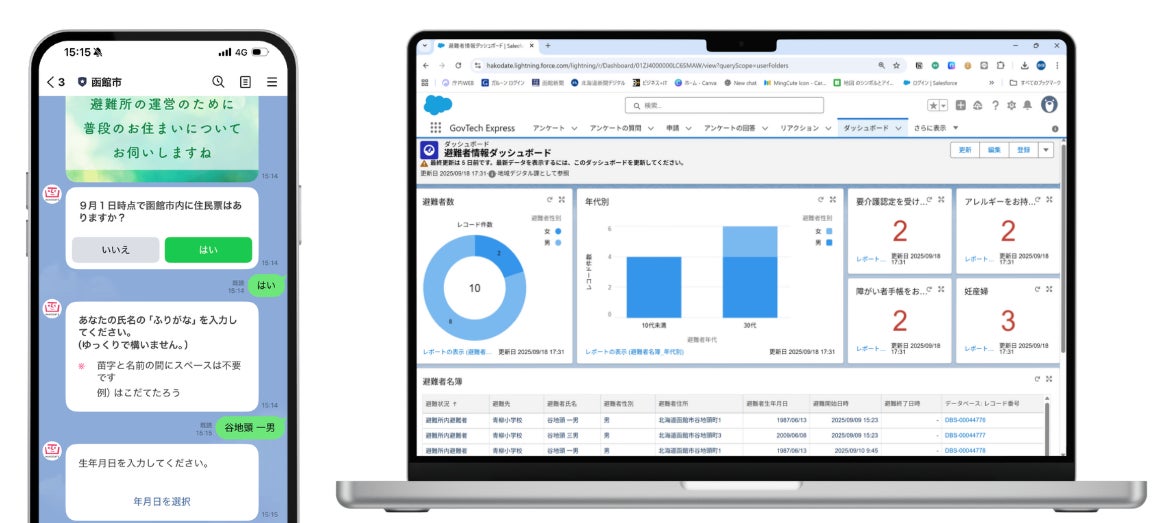Click the 登録 subscribe button
This screenshot has width=1172, height=523.
1023,149
